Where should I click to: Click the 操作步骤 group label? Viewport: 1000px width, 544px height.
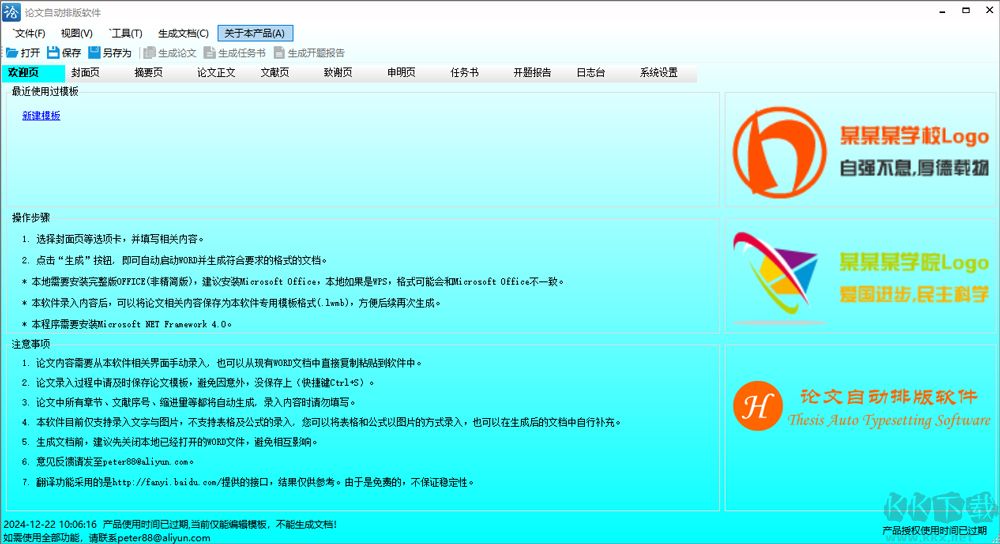click(x=31, y=217)
